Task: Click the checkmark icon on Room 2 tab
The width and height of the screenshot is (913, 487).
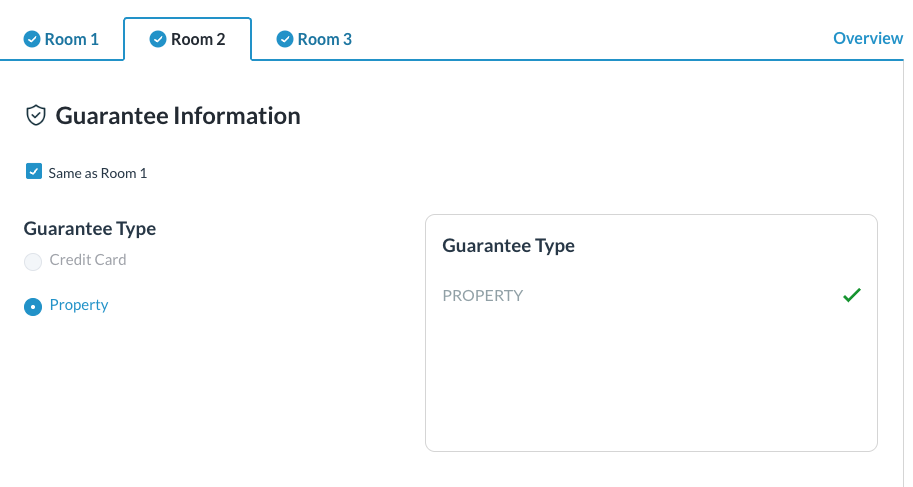Action: click(157, 40)
